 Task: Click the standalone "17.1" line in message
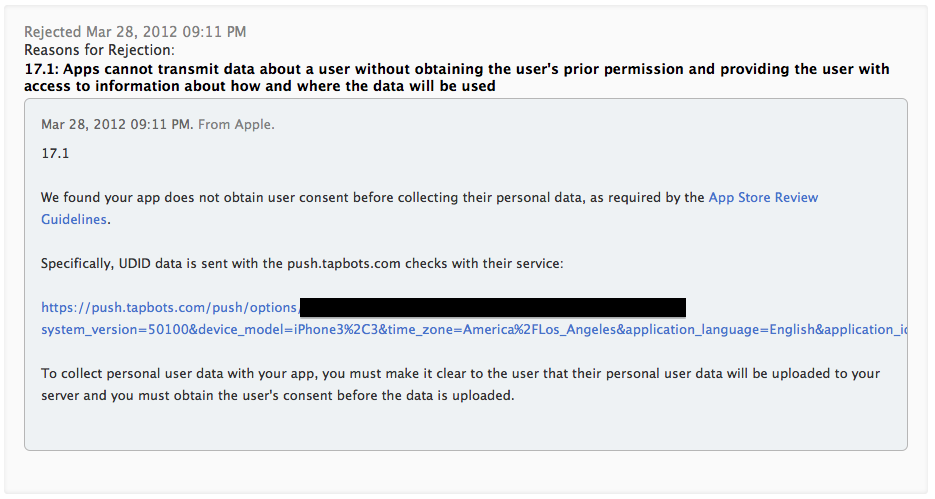tap(54, 154)
